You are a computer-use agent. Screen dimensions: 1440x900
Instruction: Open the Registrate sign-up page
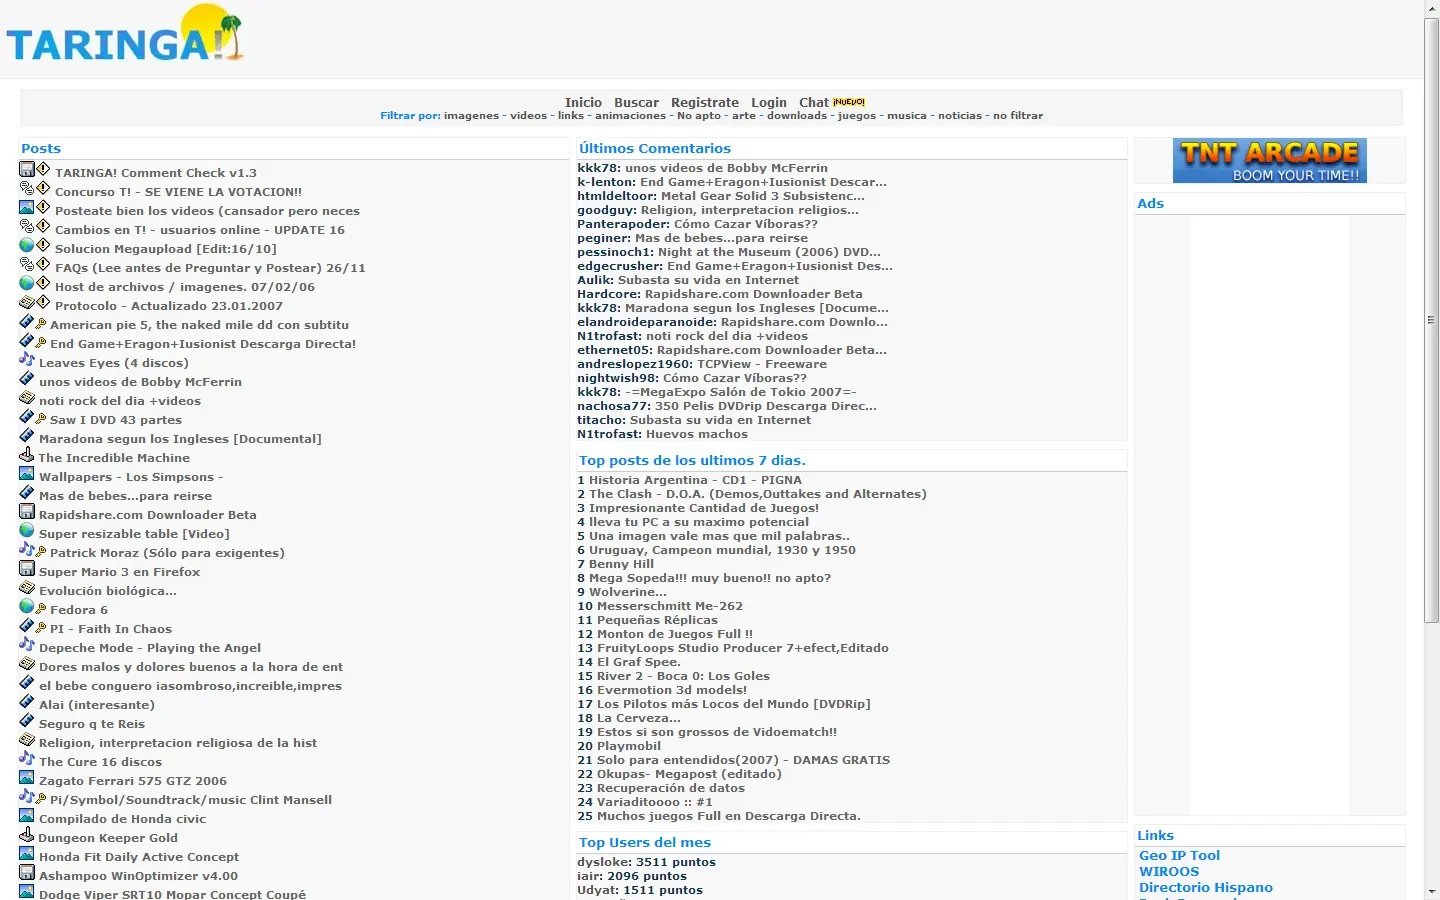pos(705,102)
